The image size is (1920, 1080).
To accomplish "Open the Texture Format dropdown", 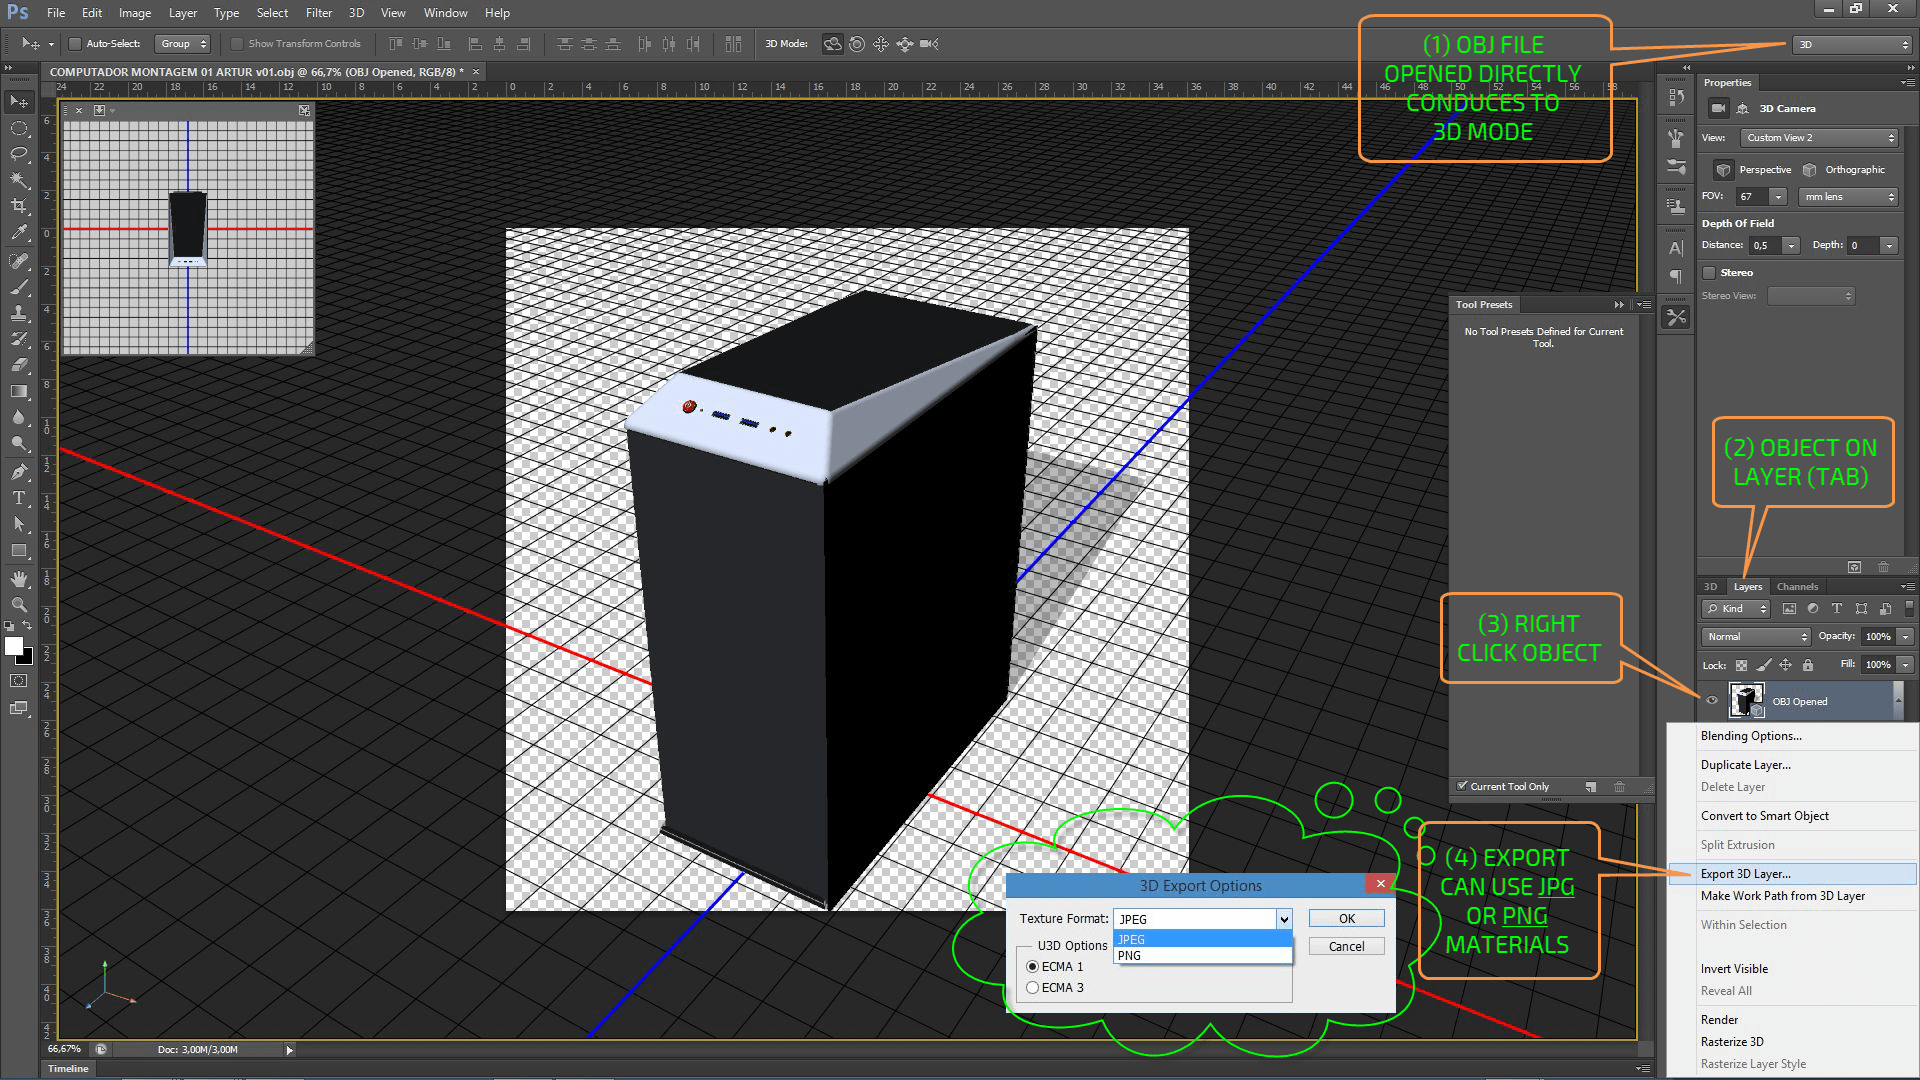I will (x=1284, y=919).
